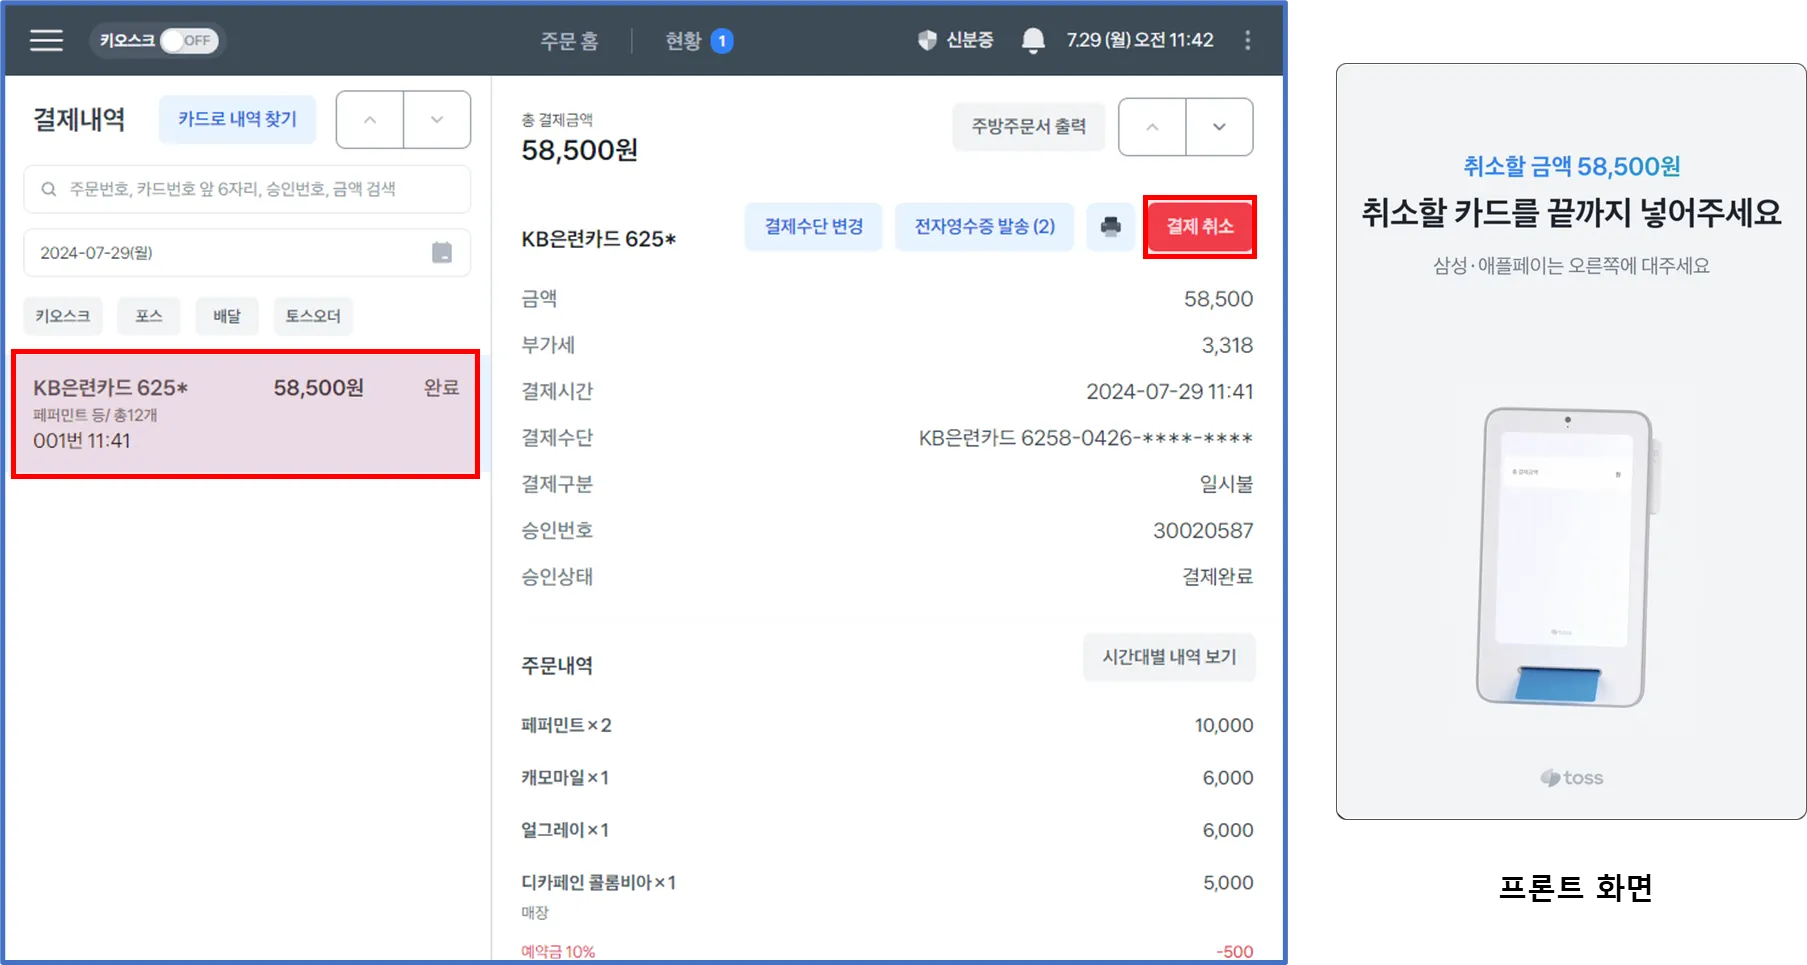The width and height of the screenshot is (1807, 965).
Task: Select the KB은련카드 58,500원 payment row
Action: [245, 414]
